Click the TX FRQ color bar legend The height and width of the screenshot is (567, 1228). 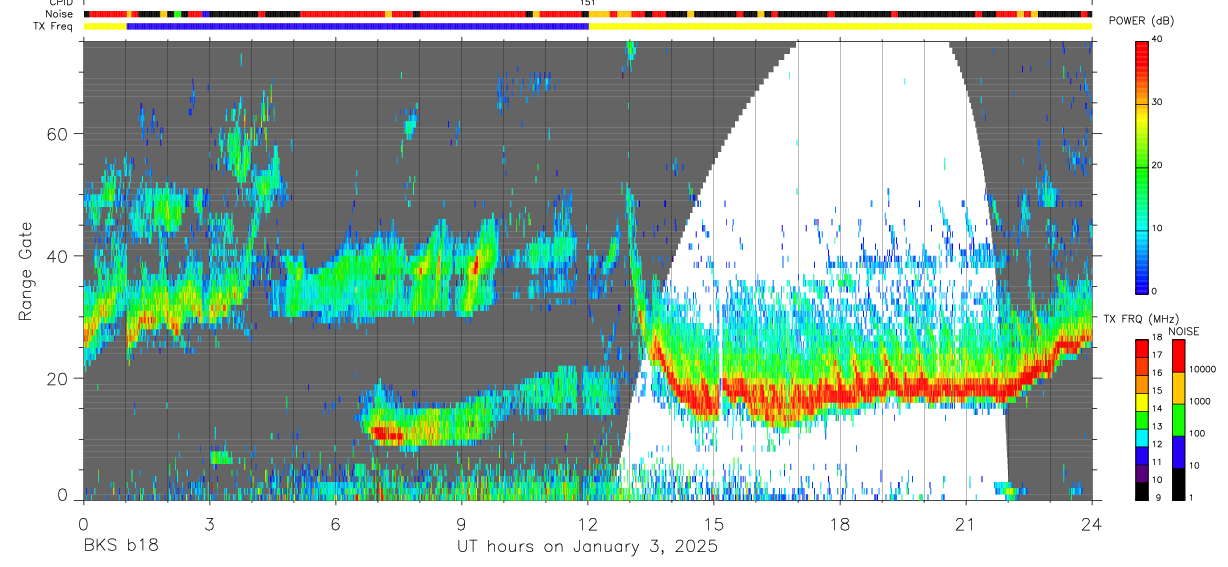(x=1142, y=419)
